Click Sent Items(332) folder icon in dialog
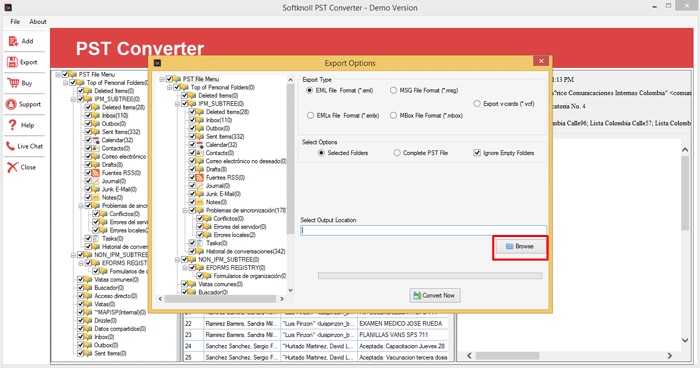 click(200, 137)
